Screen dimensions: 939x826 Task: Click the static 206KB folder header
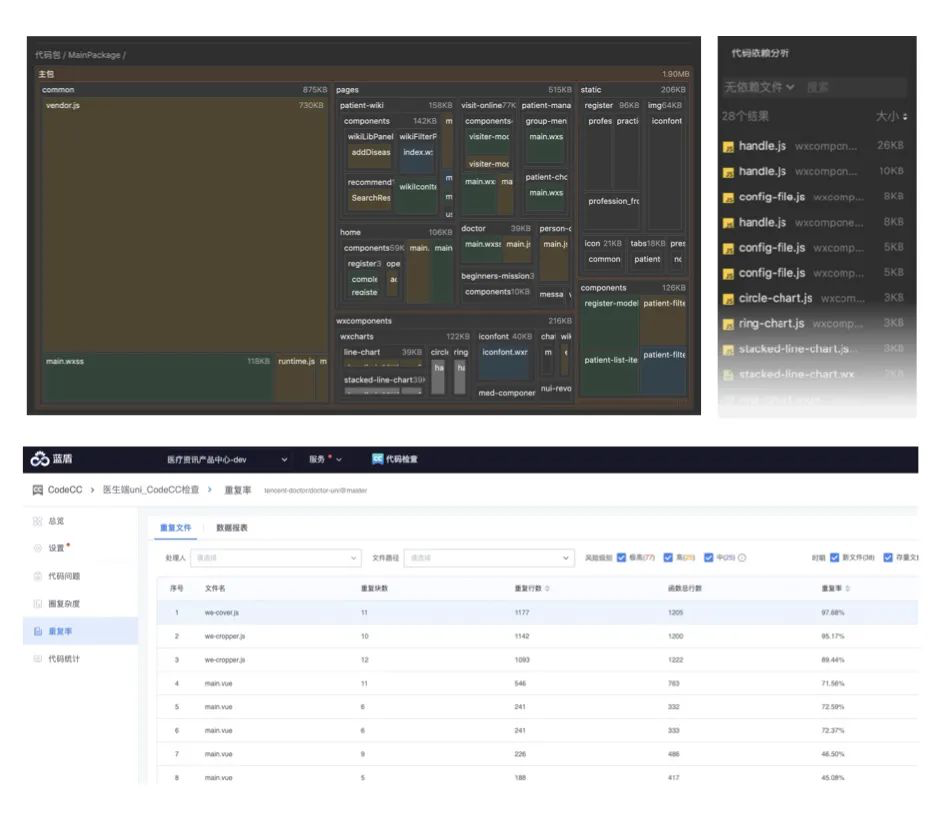click(x=632, y=90)
